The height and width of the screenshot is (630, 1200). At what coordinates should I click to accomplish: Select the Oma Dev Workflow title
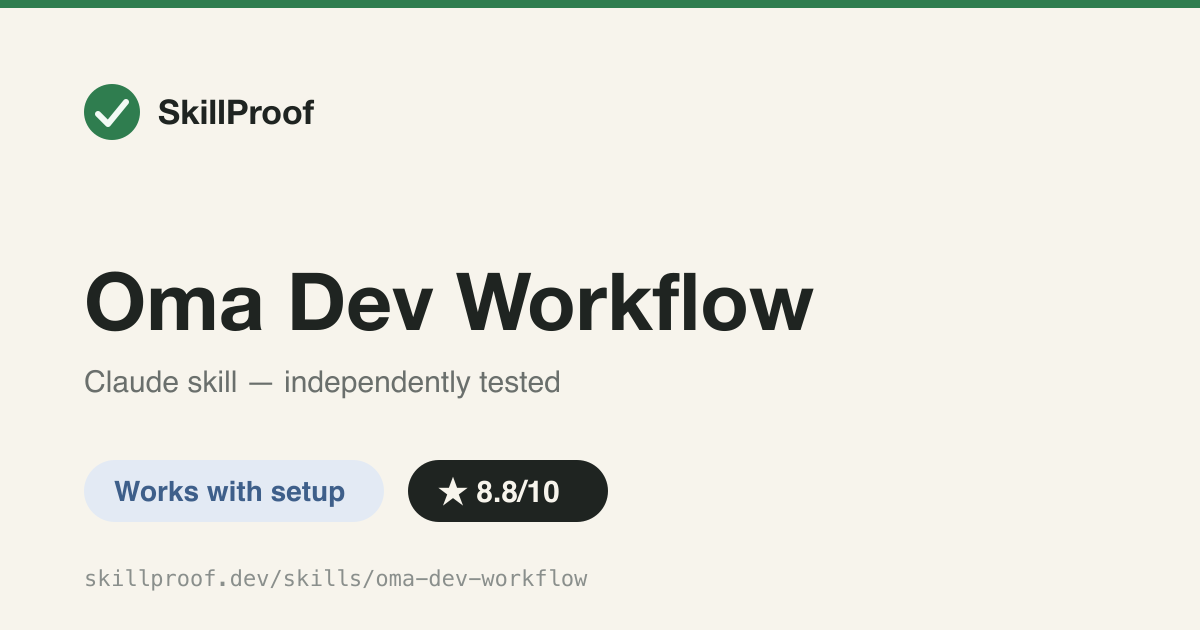point(449,303)
